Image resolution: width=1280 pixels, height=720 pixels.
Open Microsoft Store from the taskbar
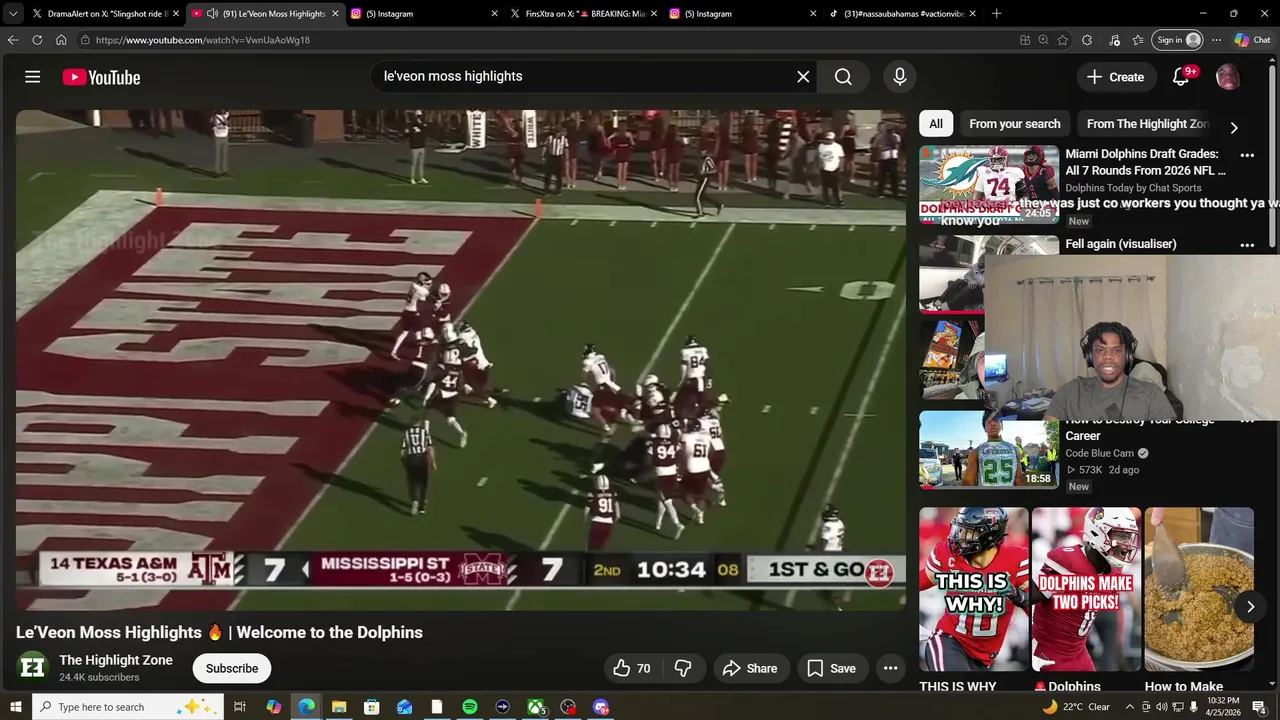coord(372,707)
